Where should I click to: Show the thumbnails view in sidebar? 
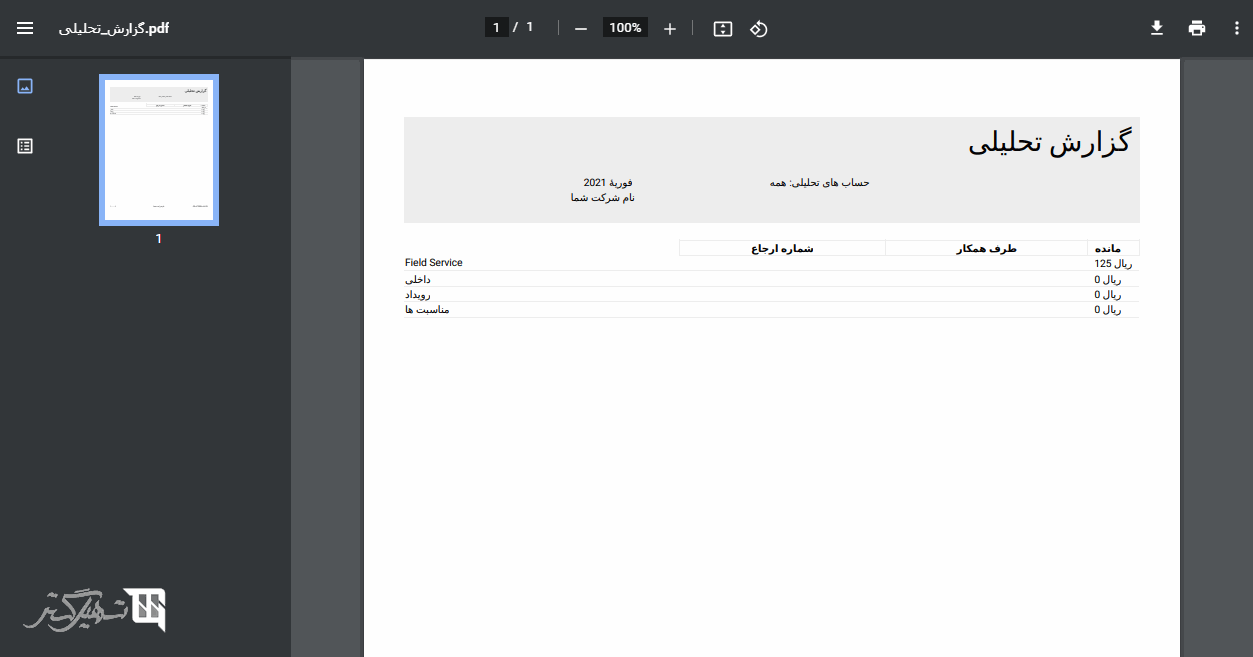pos(26,86)
